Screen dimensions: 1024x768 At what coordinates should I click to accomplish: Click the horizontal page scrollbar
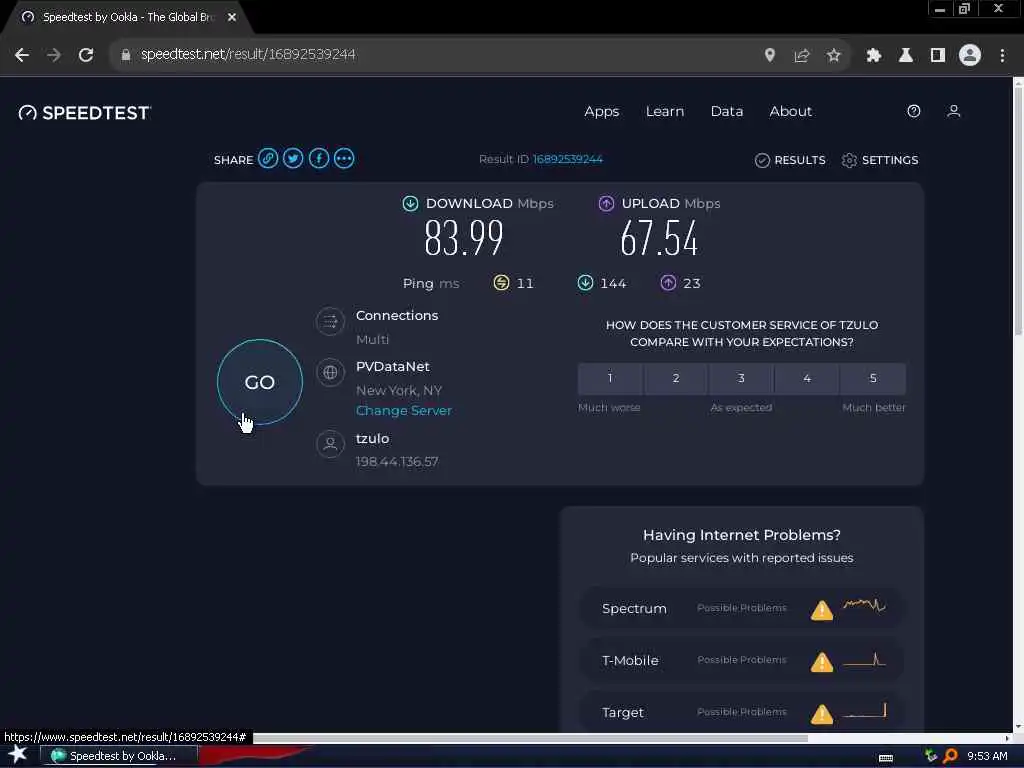pos(530,739)
